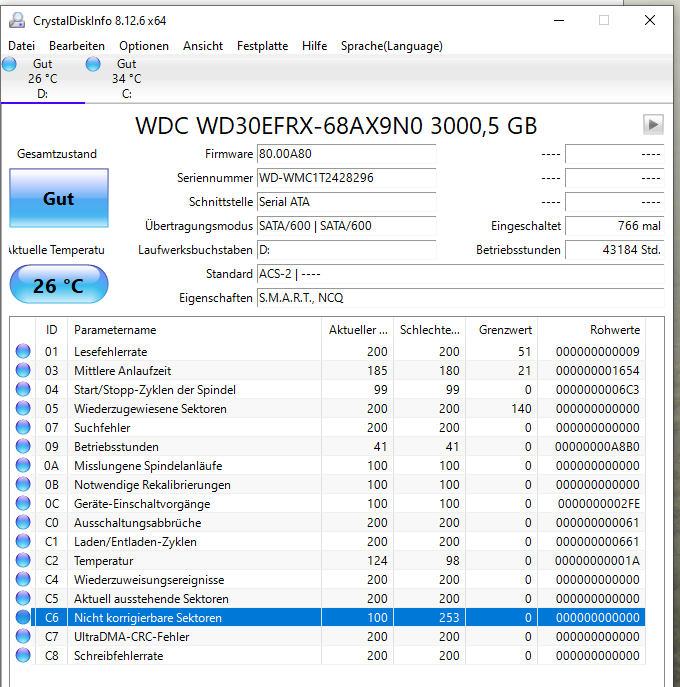Click status orb for Wiederzuweisungsereignisse row

(23, 579)
